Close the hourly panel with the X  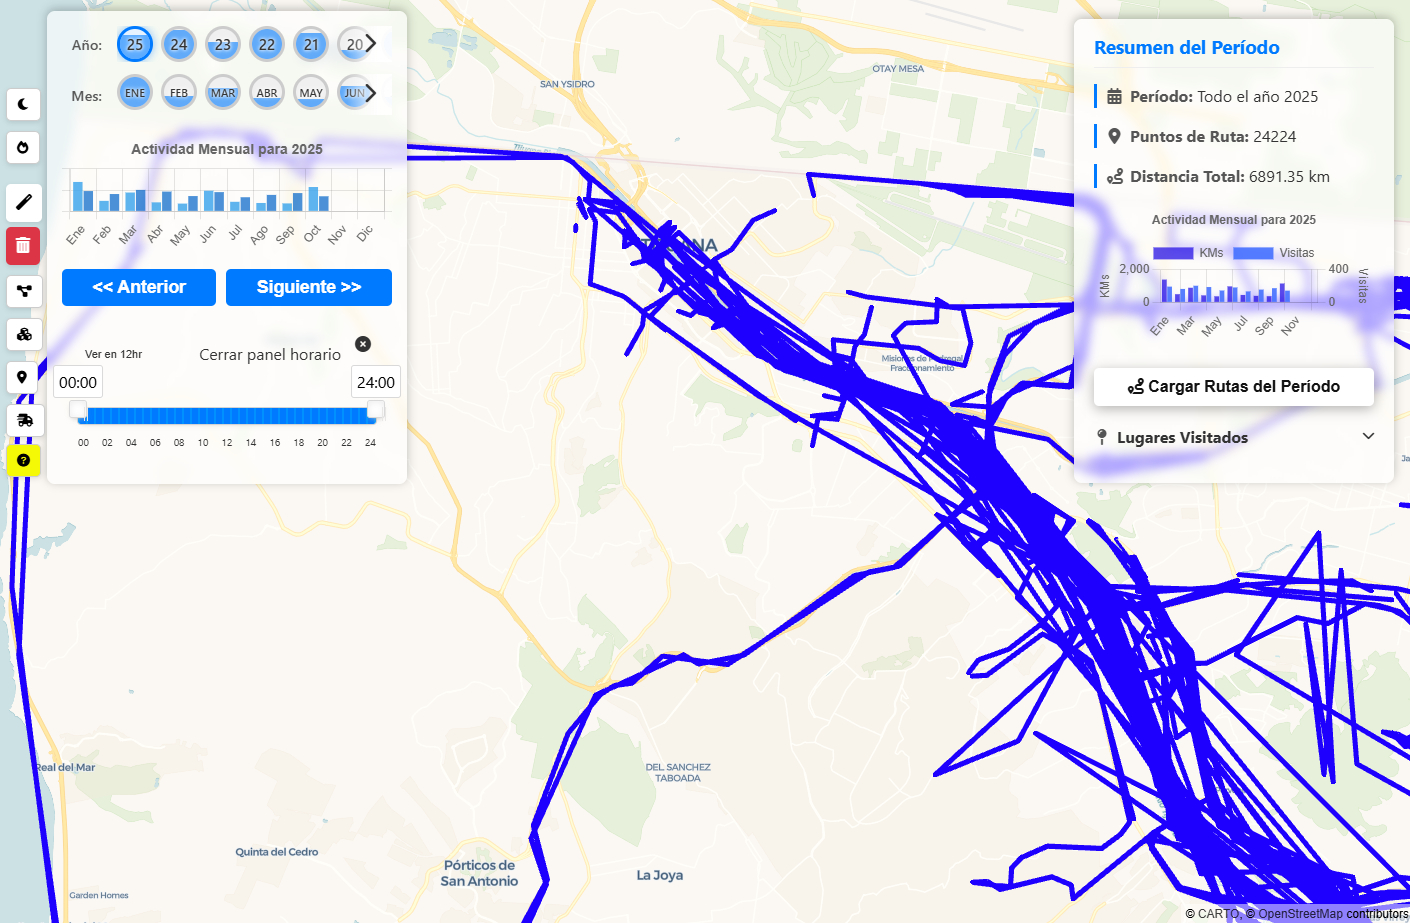[x=363, y=344]
